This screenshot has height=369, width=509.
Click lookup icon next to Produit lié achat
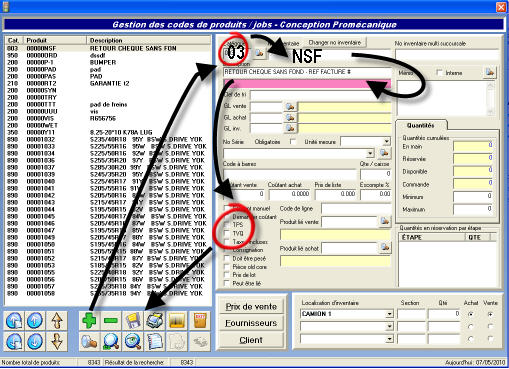[385, 247]
